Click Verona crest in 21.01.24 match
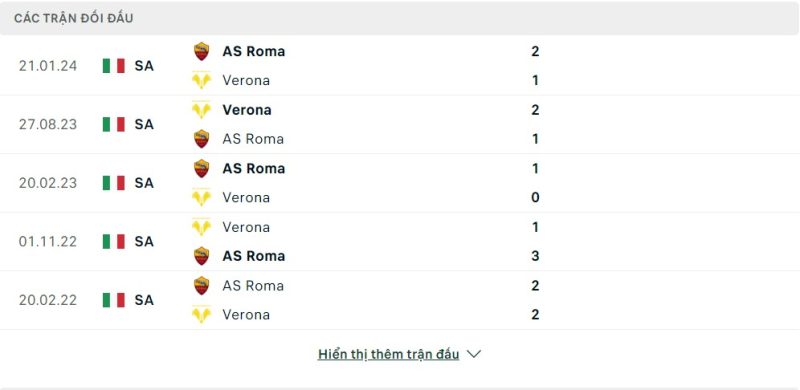800x390 pixels. [202, 80]
